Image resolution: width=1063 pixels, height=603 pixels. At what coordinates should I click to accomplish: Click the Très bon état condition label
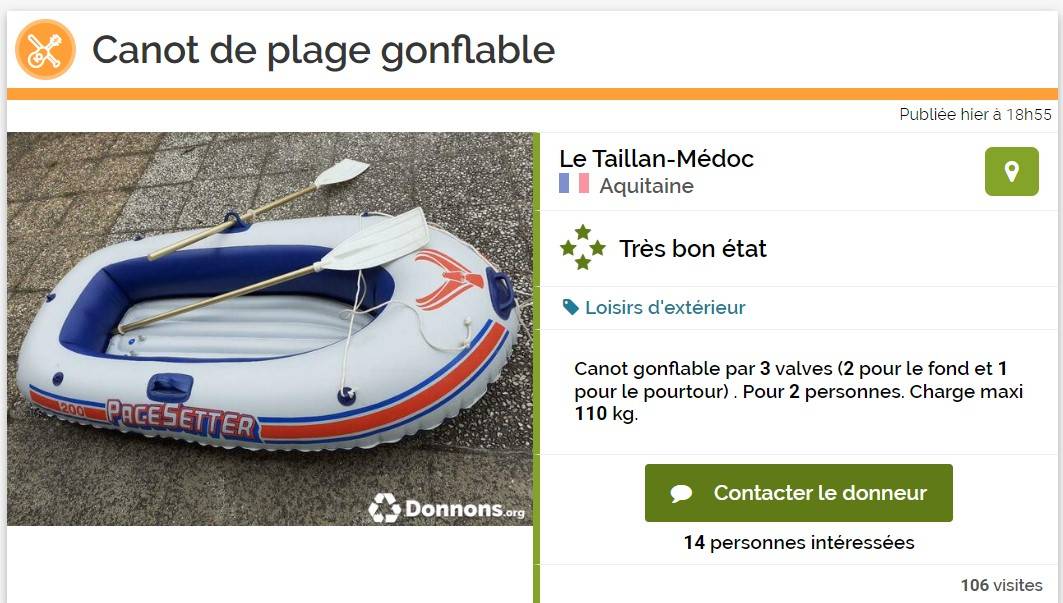point(693,248)
